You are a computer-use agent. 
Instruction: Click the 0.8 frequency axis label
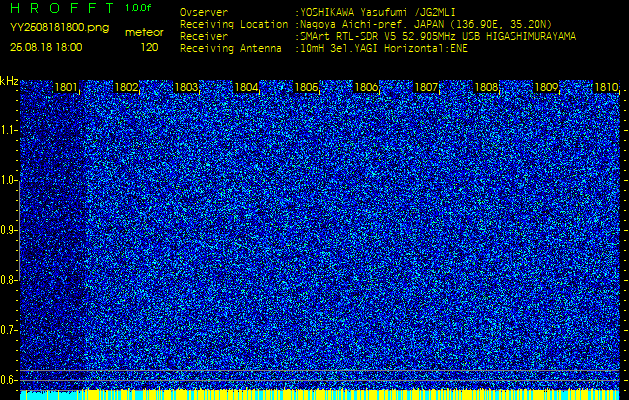click(8, 280)
